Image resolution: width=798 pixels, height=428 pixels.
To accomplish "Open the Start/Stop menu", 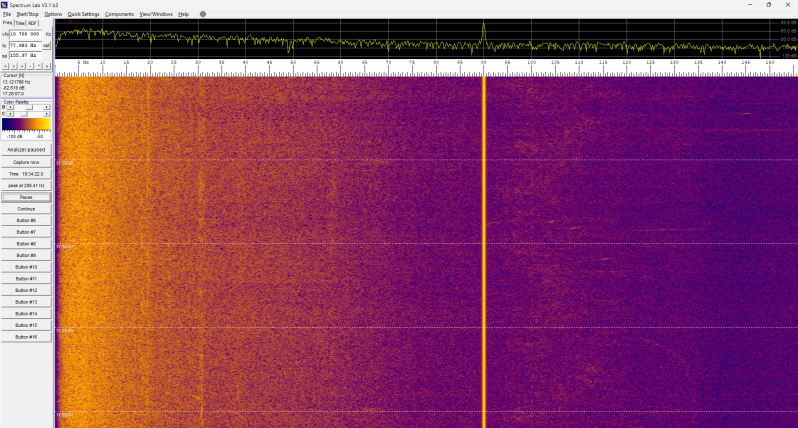I will pos(27,14).
